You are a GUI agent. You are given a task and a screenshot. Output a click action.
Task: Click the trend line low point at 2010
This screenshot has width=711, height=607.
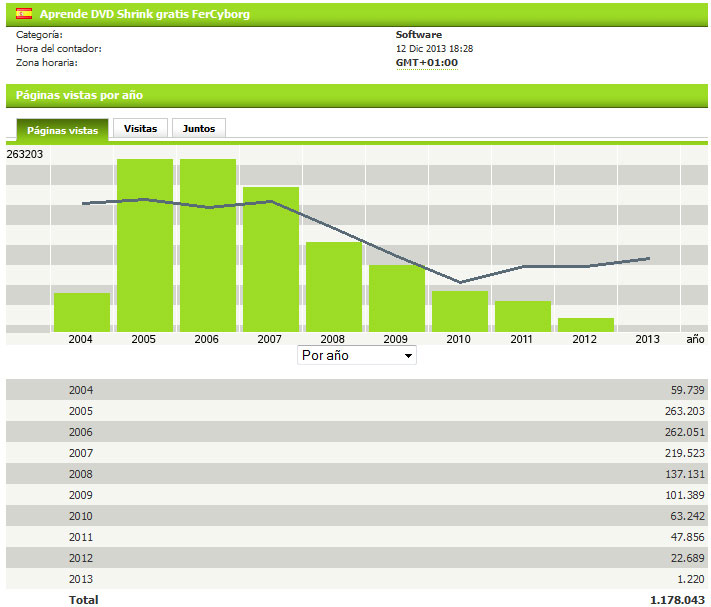click(460, 283)
